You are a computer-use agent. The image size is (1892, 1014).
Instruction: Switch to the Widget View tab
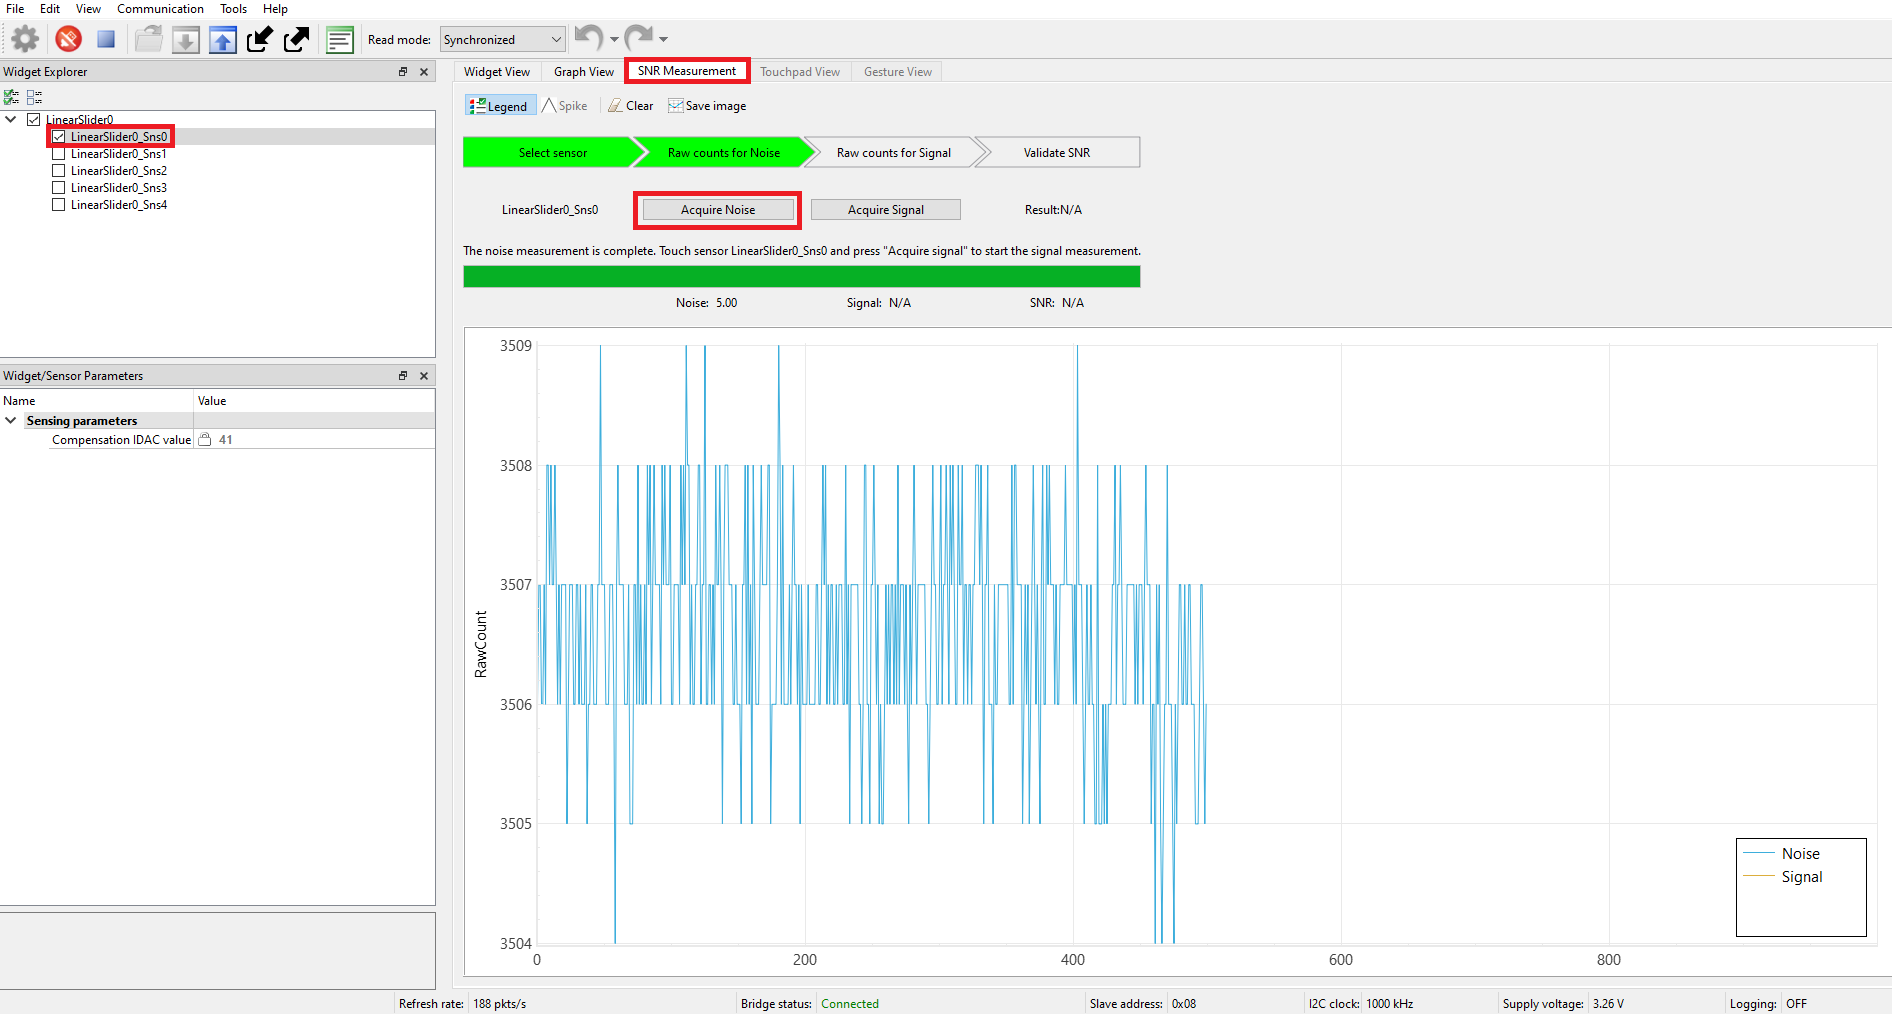pyautogui.click(x=497, y=72)
